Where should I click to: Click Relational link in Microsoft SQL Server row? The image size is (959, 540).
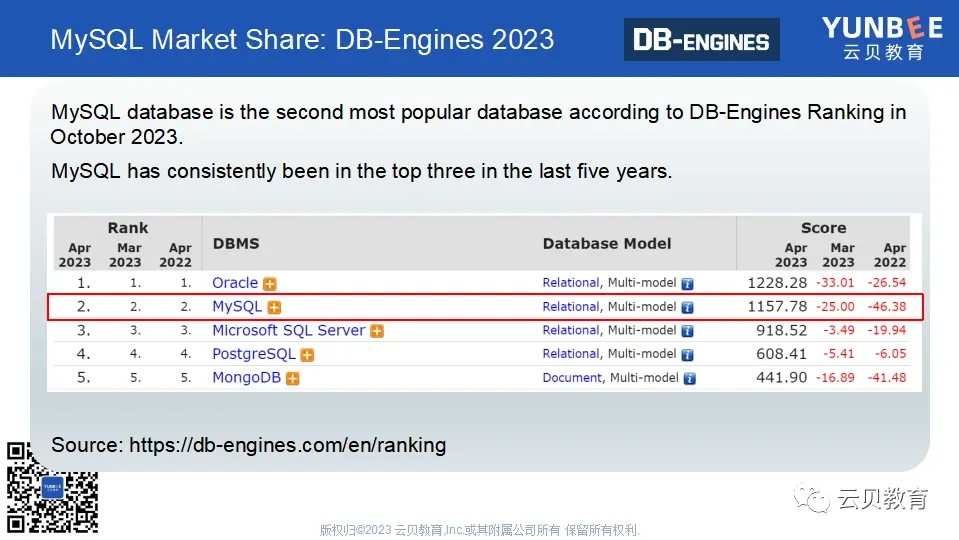coord(571,330)
